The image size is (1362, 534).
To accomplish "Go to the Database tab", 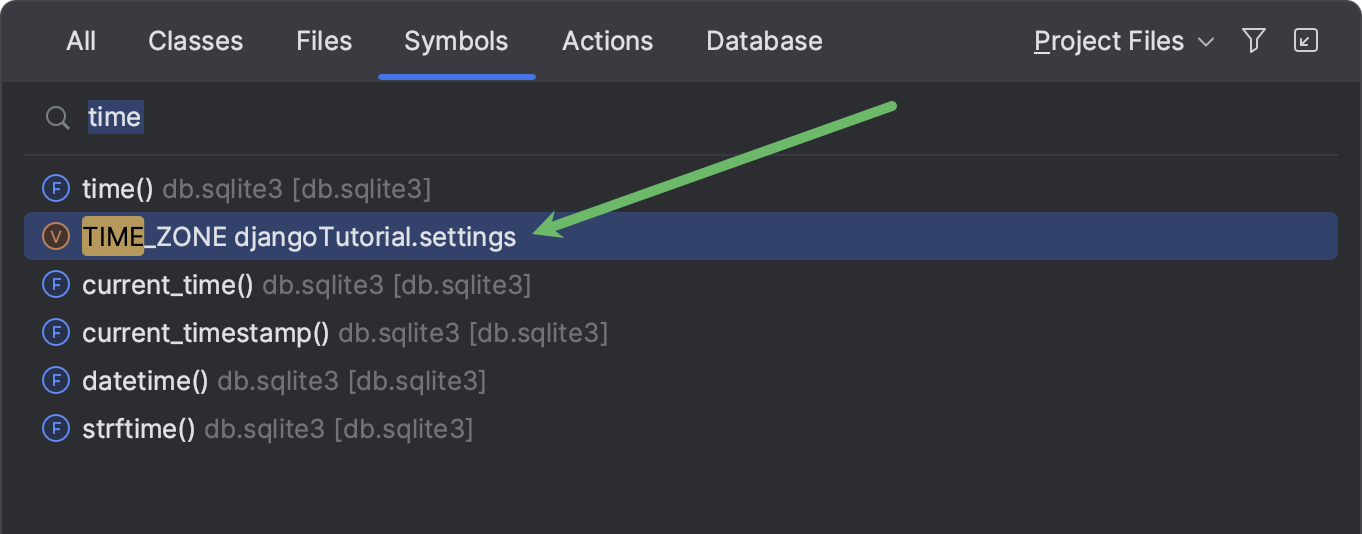I will click(x=764, y=41).
